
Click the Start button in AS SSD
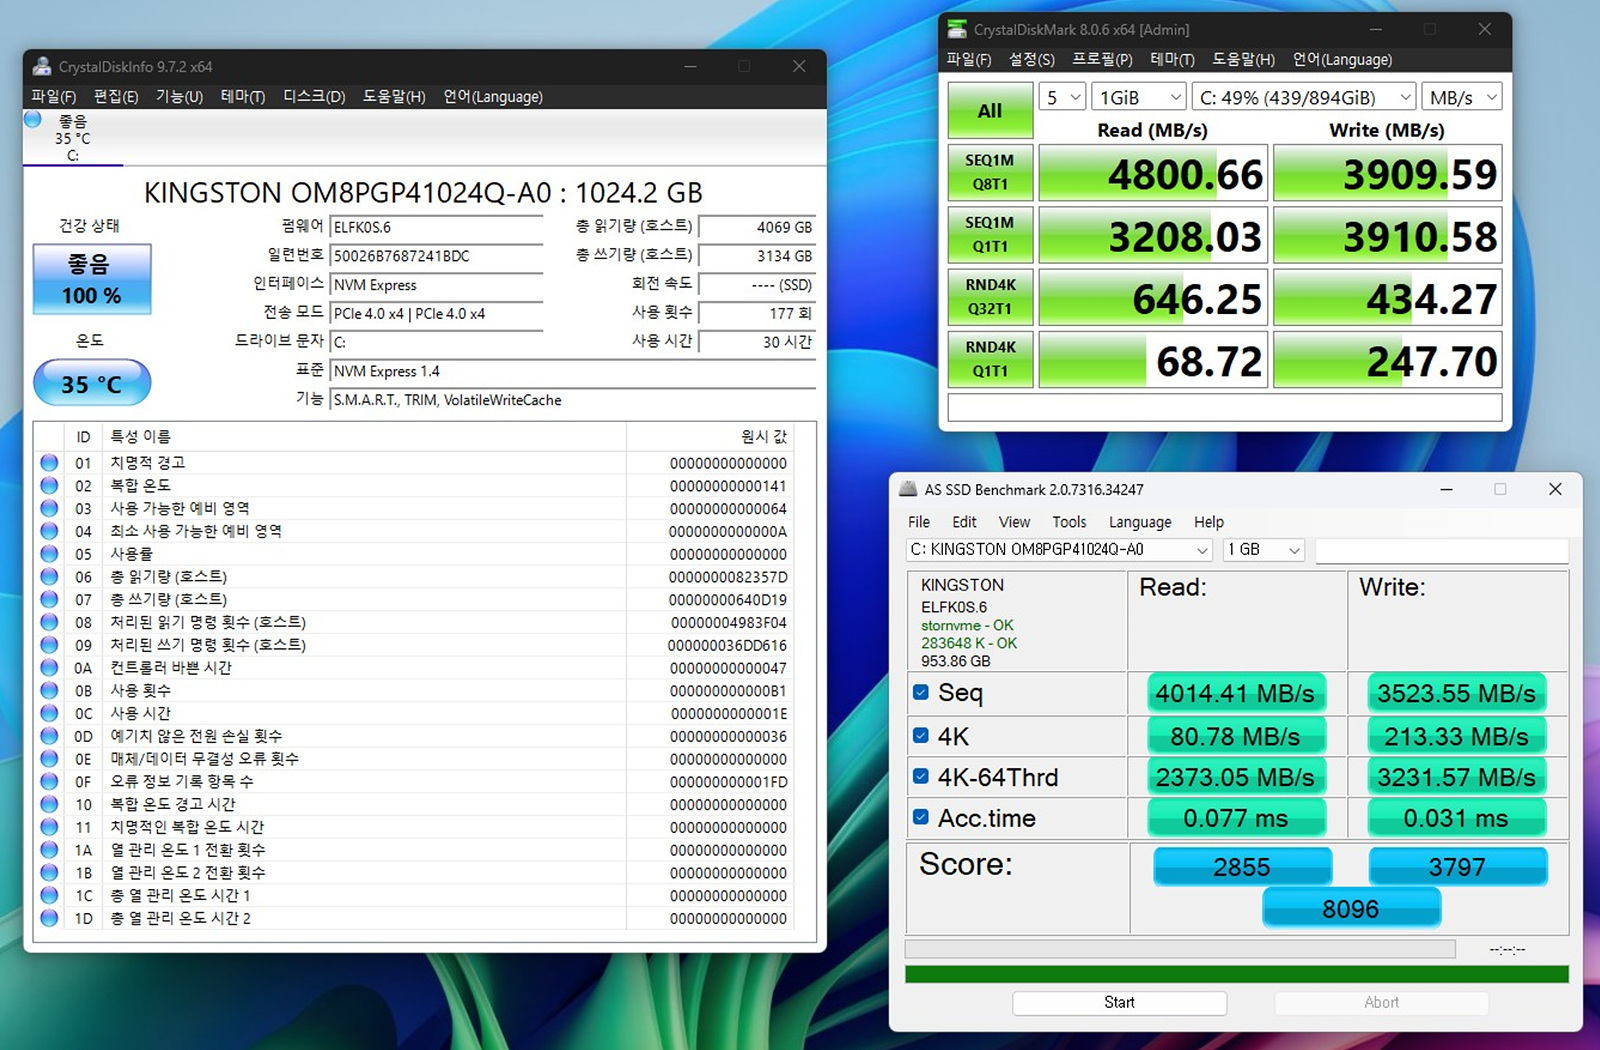point(1119,1003)
